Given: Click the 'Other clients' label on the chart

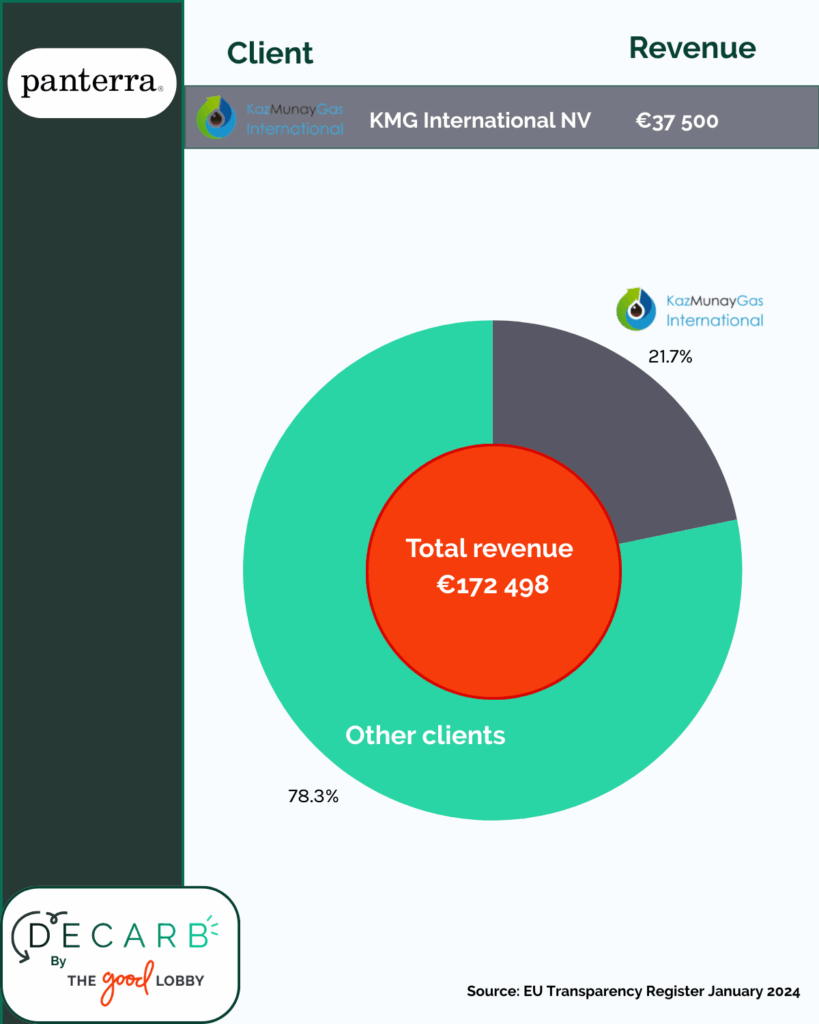Looking at the screenshot, I should pyautogui.click(x=425, y=735).
